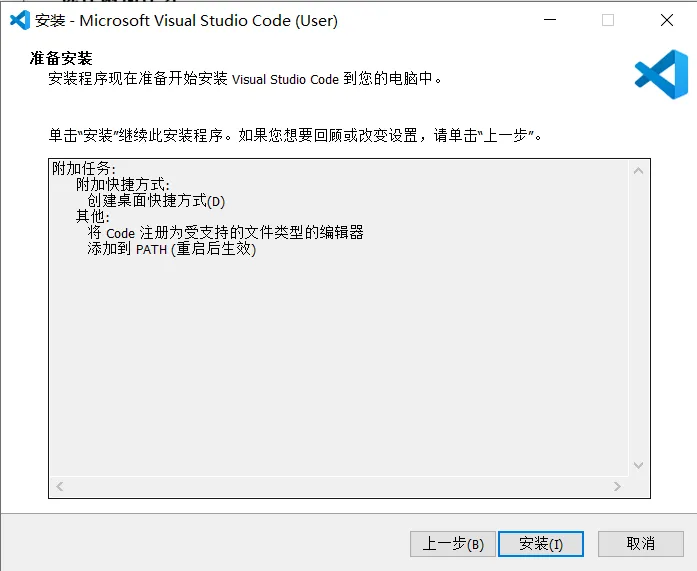Screen dimensions: 697x571
Task: Select the 将 Code 注册为受支持的文件类型的编辑器 line
Action: tap(225, 232)
